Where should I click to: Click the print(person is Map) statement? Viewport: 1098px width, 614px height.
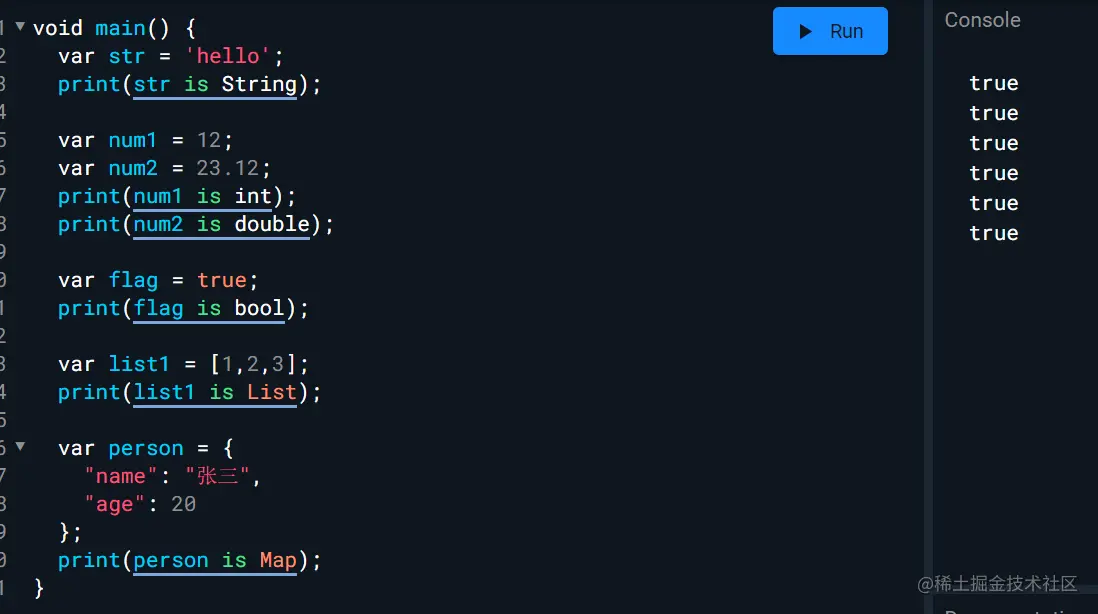point(190,561)
